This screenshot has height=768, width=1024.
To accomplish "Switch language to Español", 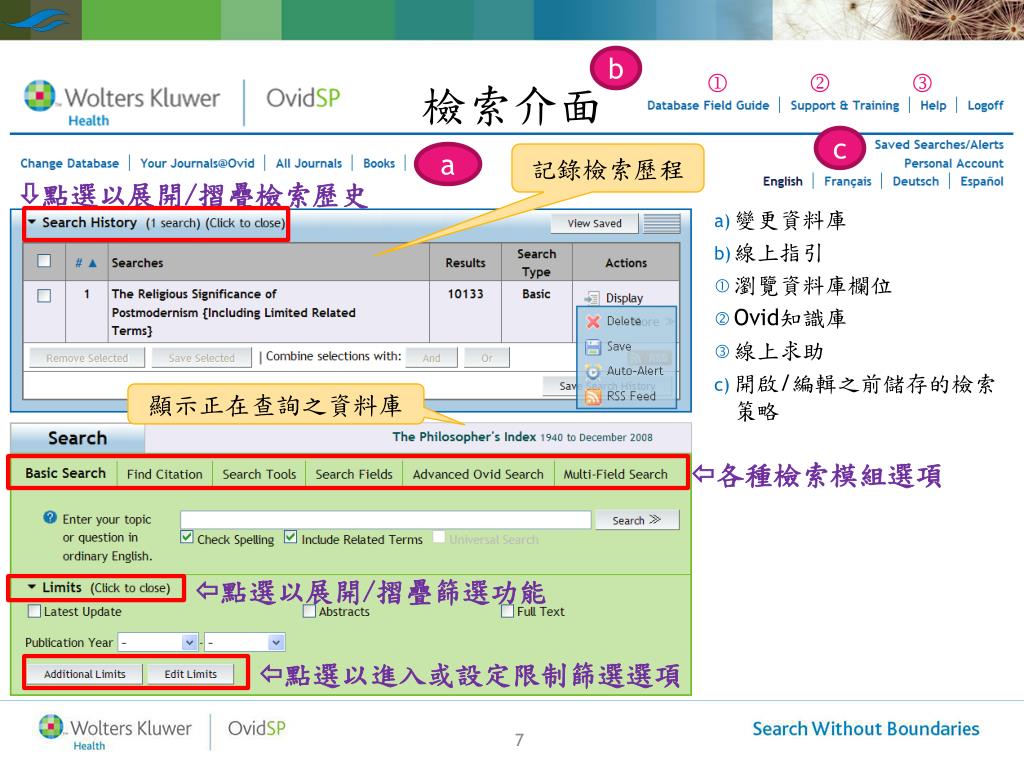I will (x=982, y=182).
